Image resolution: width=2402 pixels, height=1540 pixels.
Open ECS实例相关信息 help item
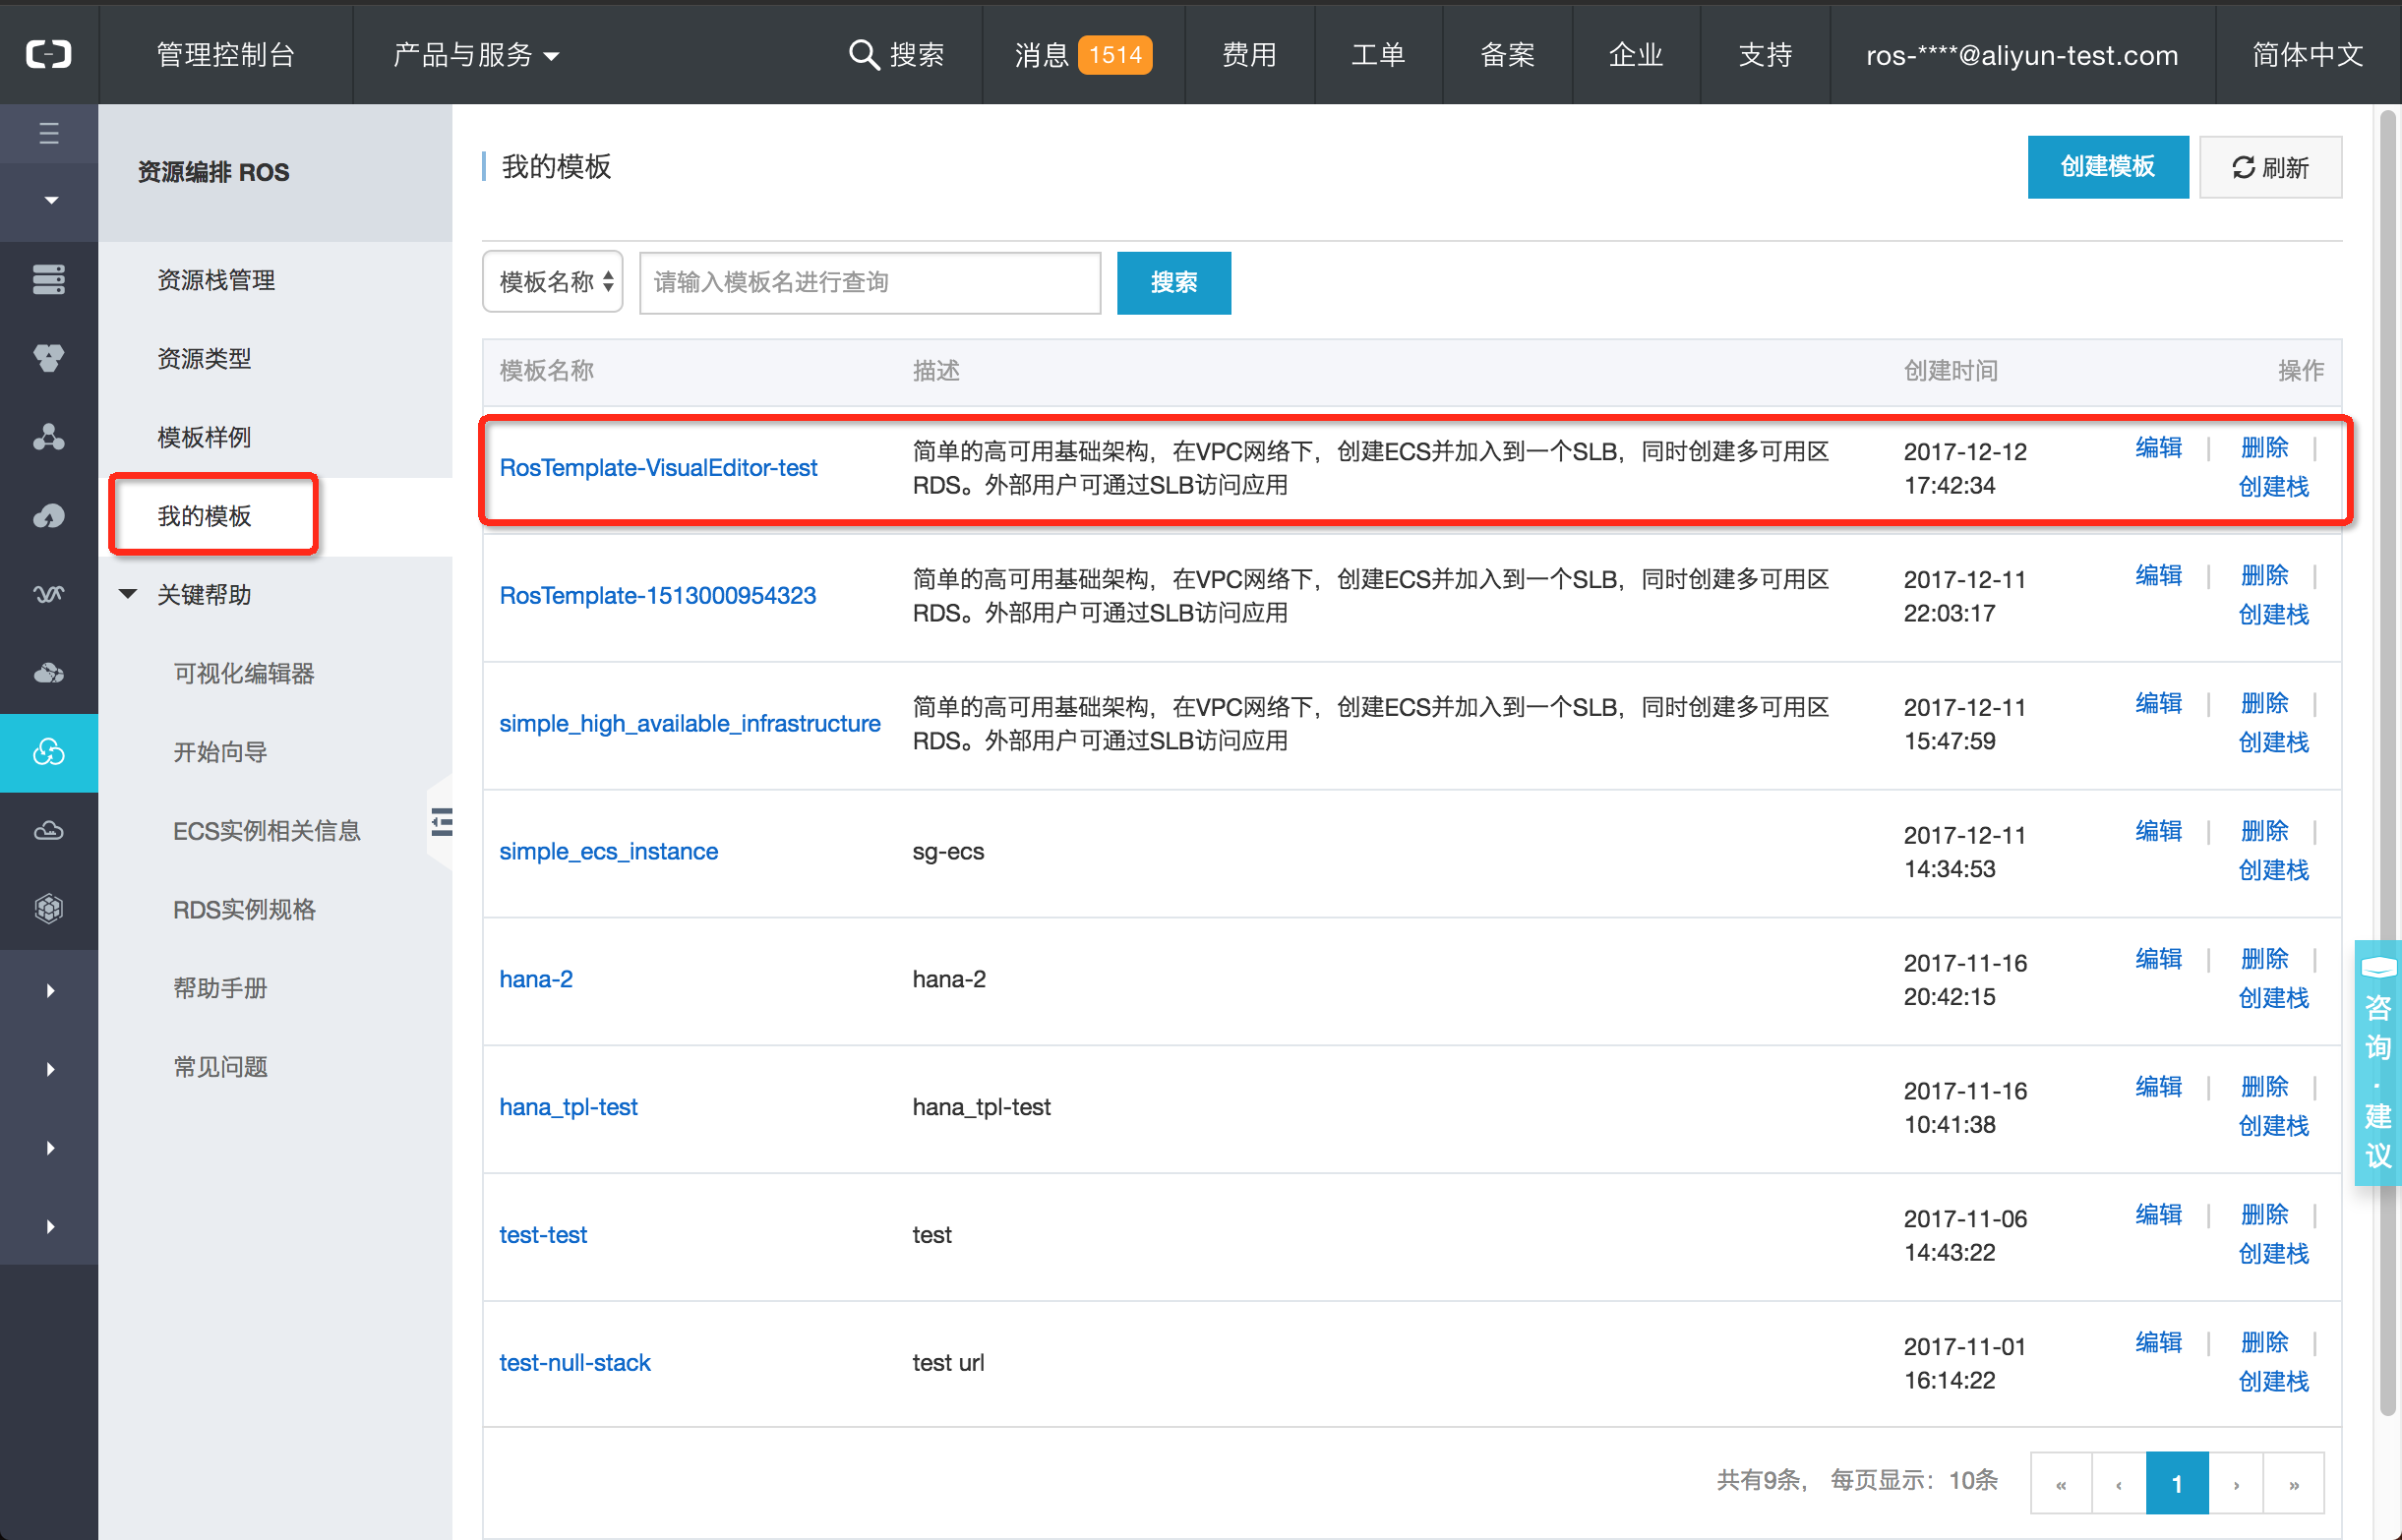(267, 831)
